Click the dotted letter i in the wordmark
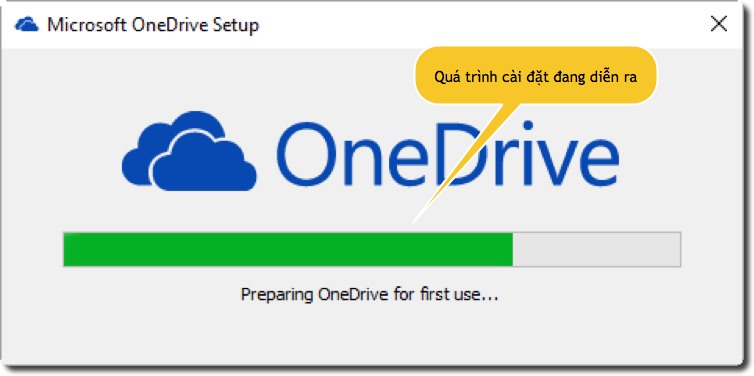The image size is (754, 376). [528, 155]
